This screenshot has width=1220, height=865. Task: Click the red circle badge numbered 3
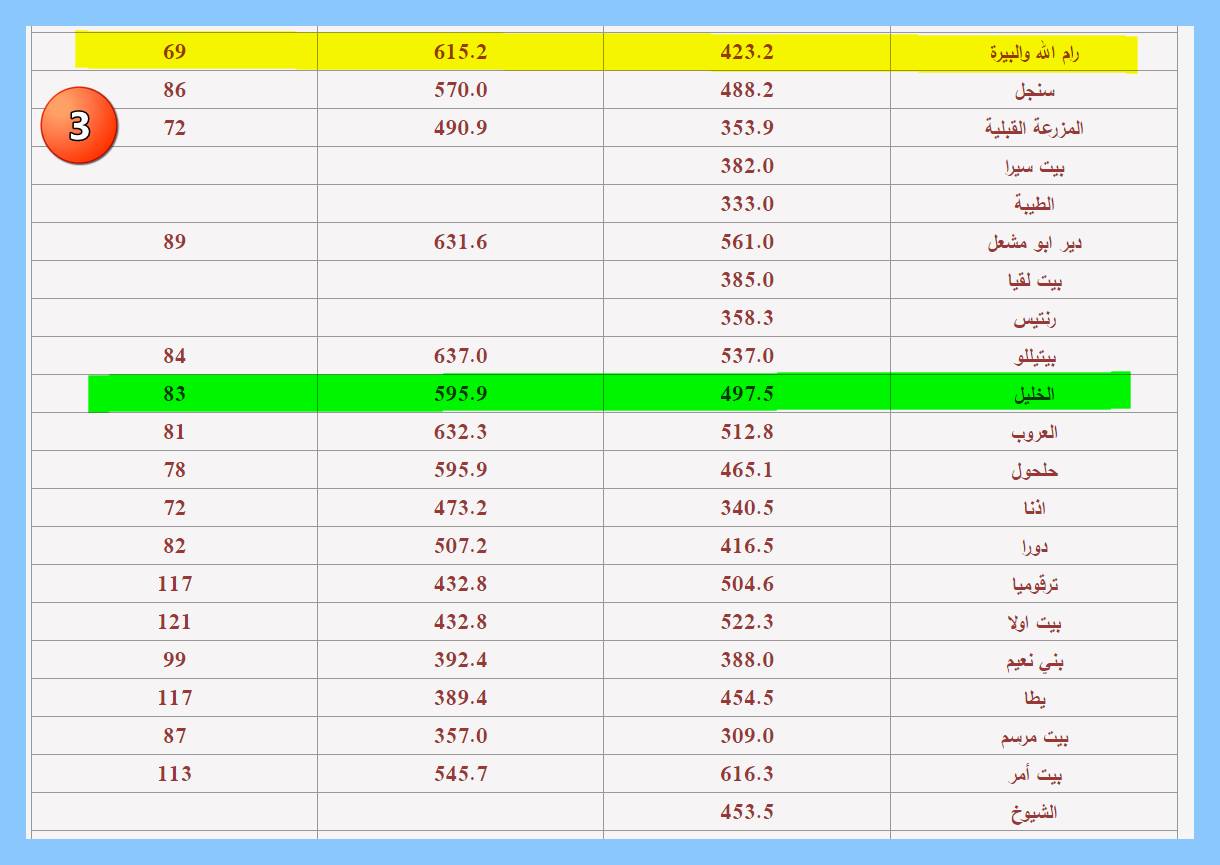tap(79, 127)
